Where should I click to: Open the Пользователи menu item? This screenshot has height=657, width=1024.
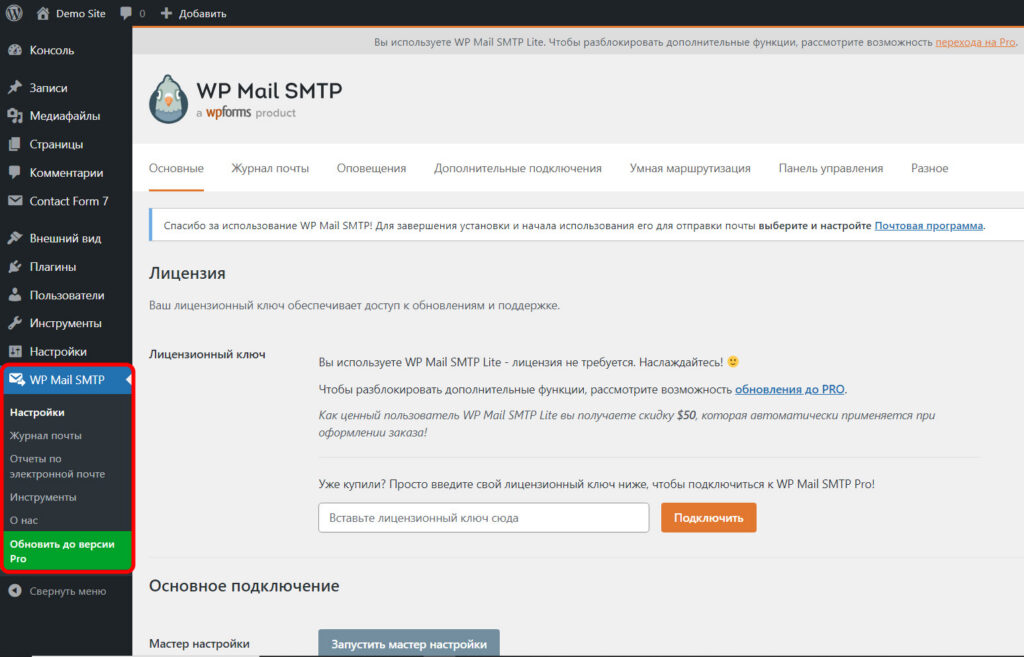click(x=65, y=295)
